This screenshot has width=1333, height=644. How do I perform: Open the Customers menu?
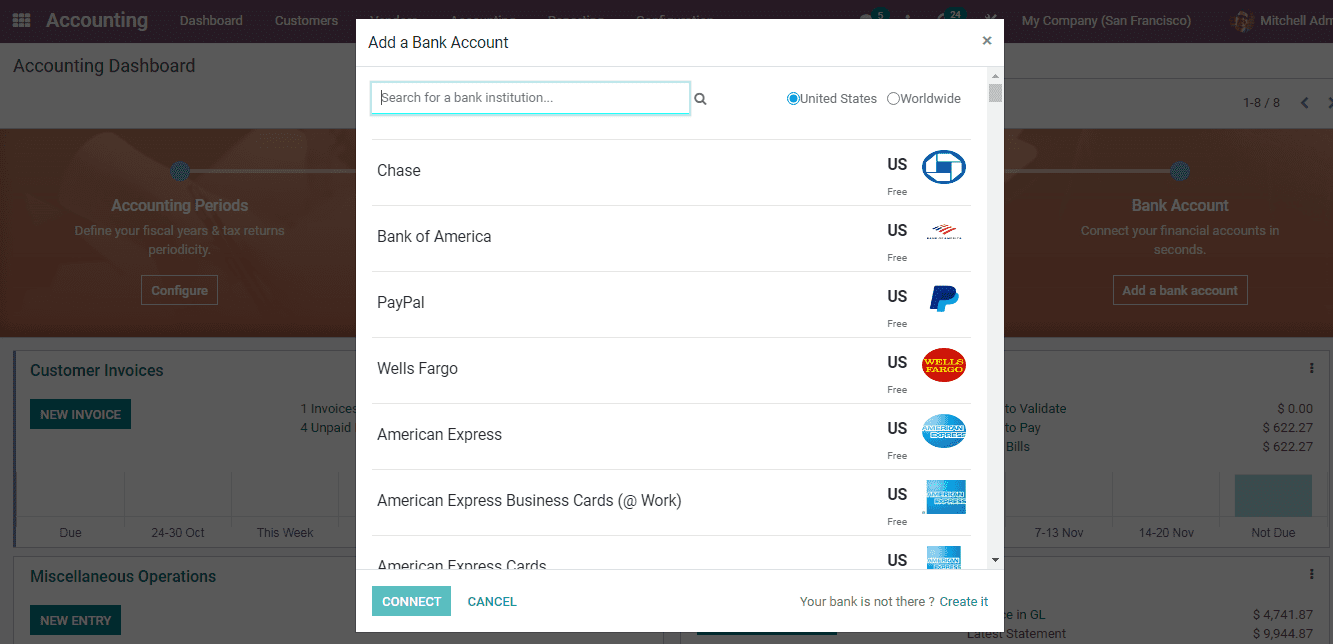point(306,20)
